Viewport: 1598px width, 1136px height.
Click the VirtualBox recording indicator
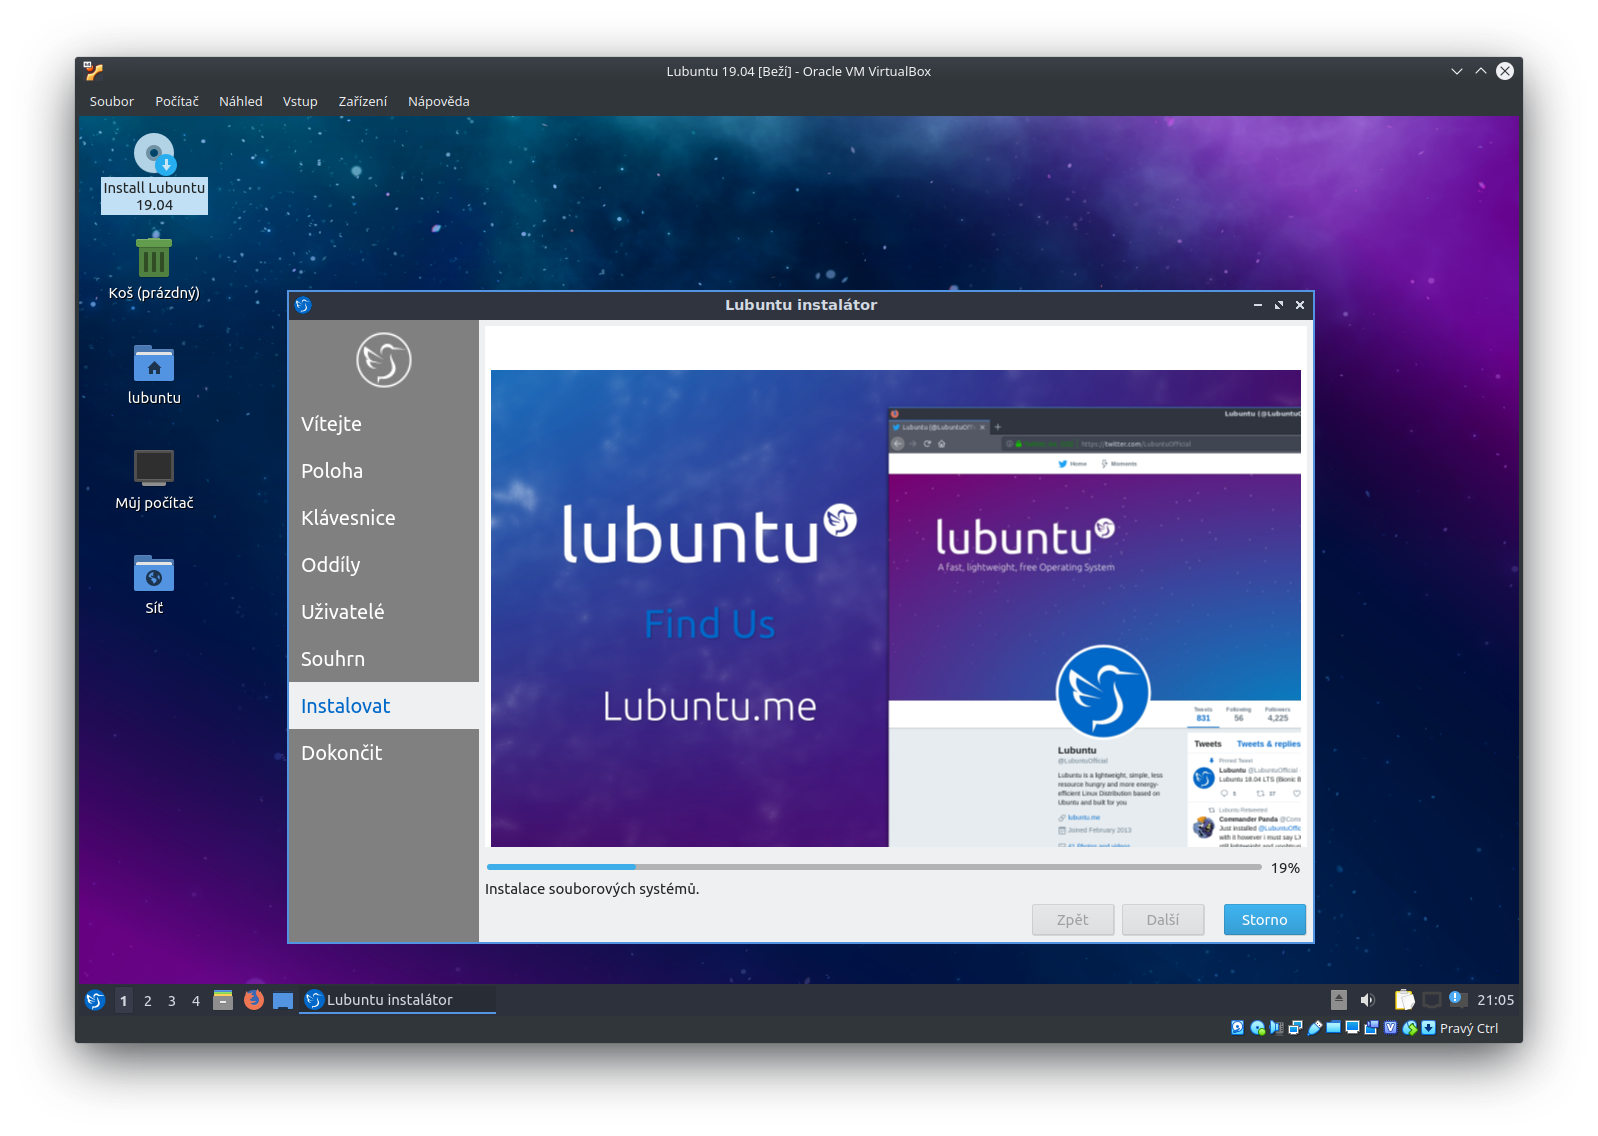pos(1371,1028)
